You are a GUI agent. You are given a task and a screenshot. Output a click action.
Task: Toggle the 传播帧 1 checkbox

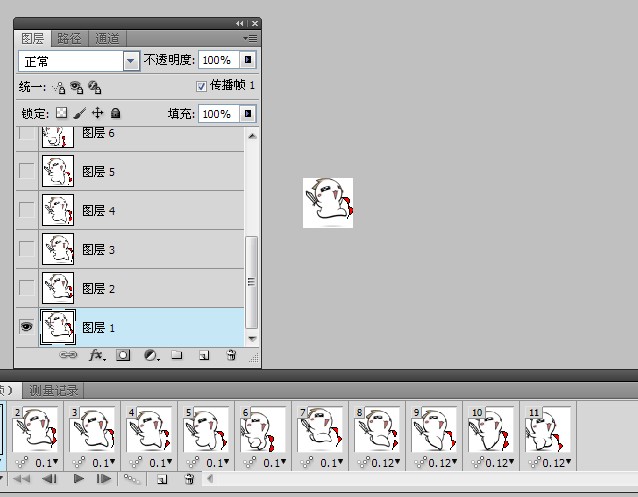point(201,86)
